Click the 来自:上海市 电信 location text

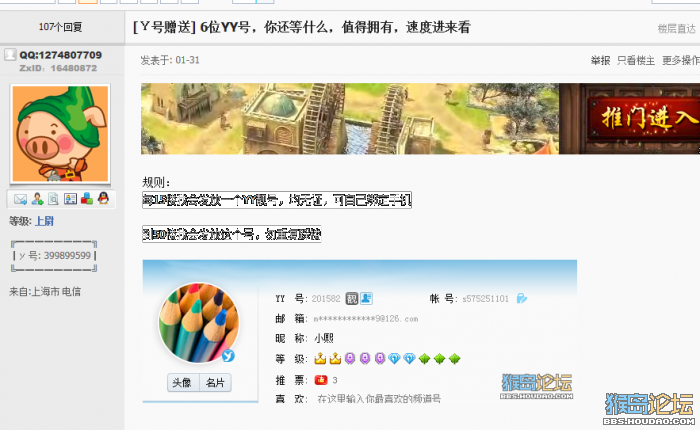pyautogui.click(x=45, y=292)
